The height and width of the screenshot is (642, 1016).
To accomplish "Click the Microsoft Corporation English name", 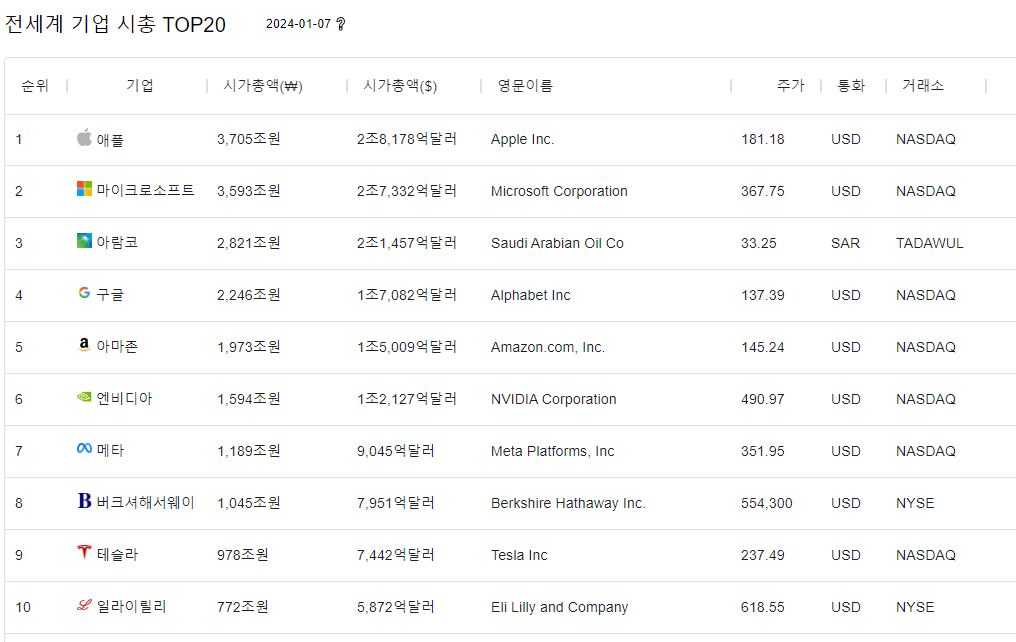I will [559, 191].
